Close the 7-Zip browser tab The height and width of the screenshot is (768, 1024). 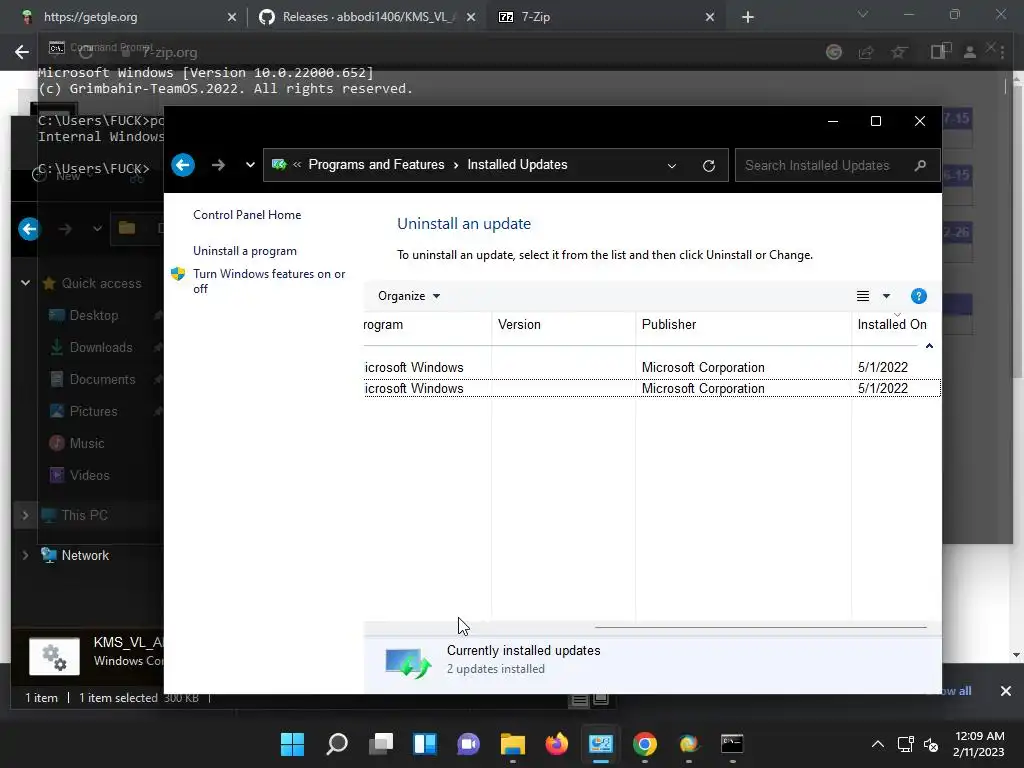(x=710, y=18)
